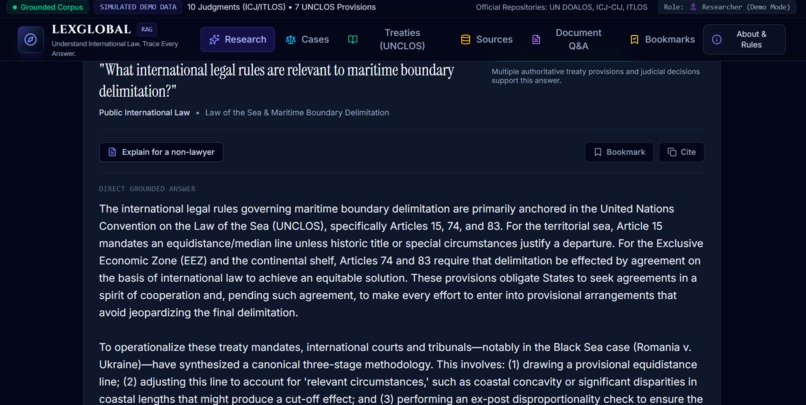This screenshot has height=405, width=806.
Task: Click 'Law of the Sea & Maritime Boundary Delimitation'
Action: [297, 113]
